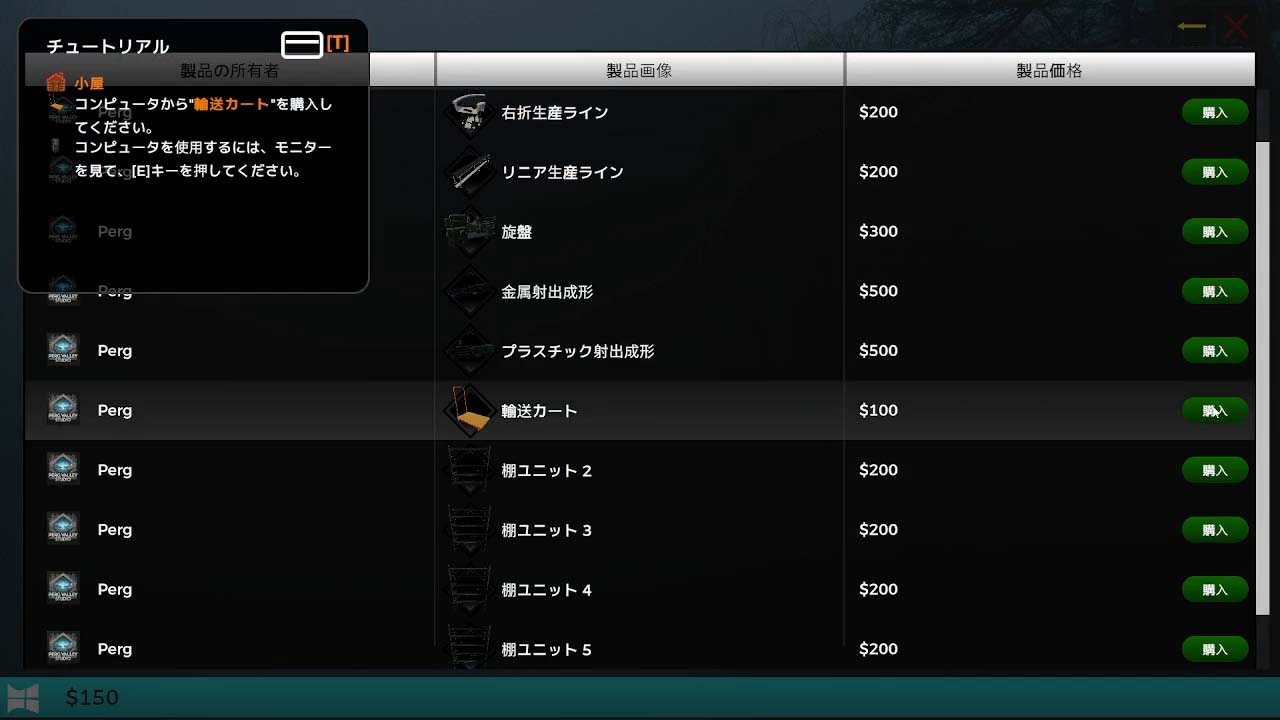Close the shop window with red X
The width and height of the screenshot is (1280, 720).
1237,27
